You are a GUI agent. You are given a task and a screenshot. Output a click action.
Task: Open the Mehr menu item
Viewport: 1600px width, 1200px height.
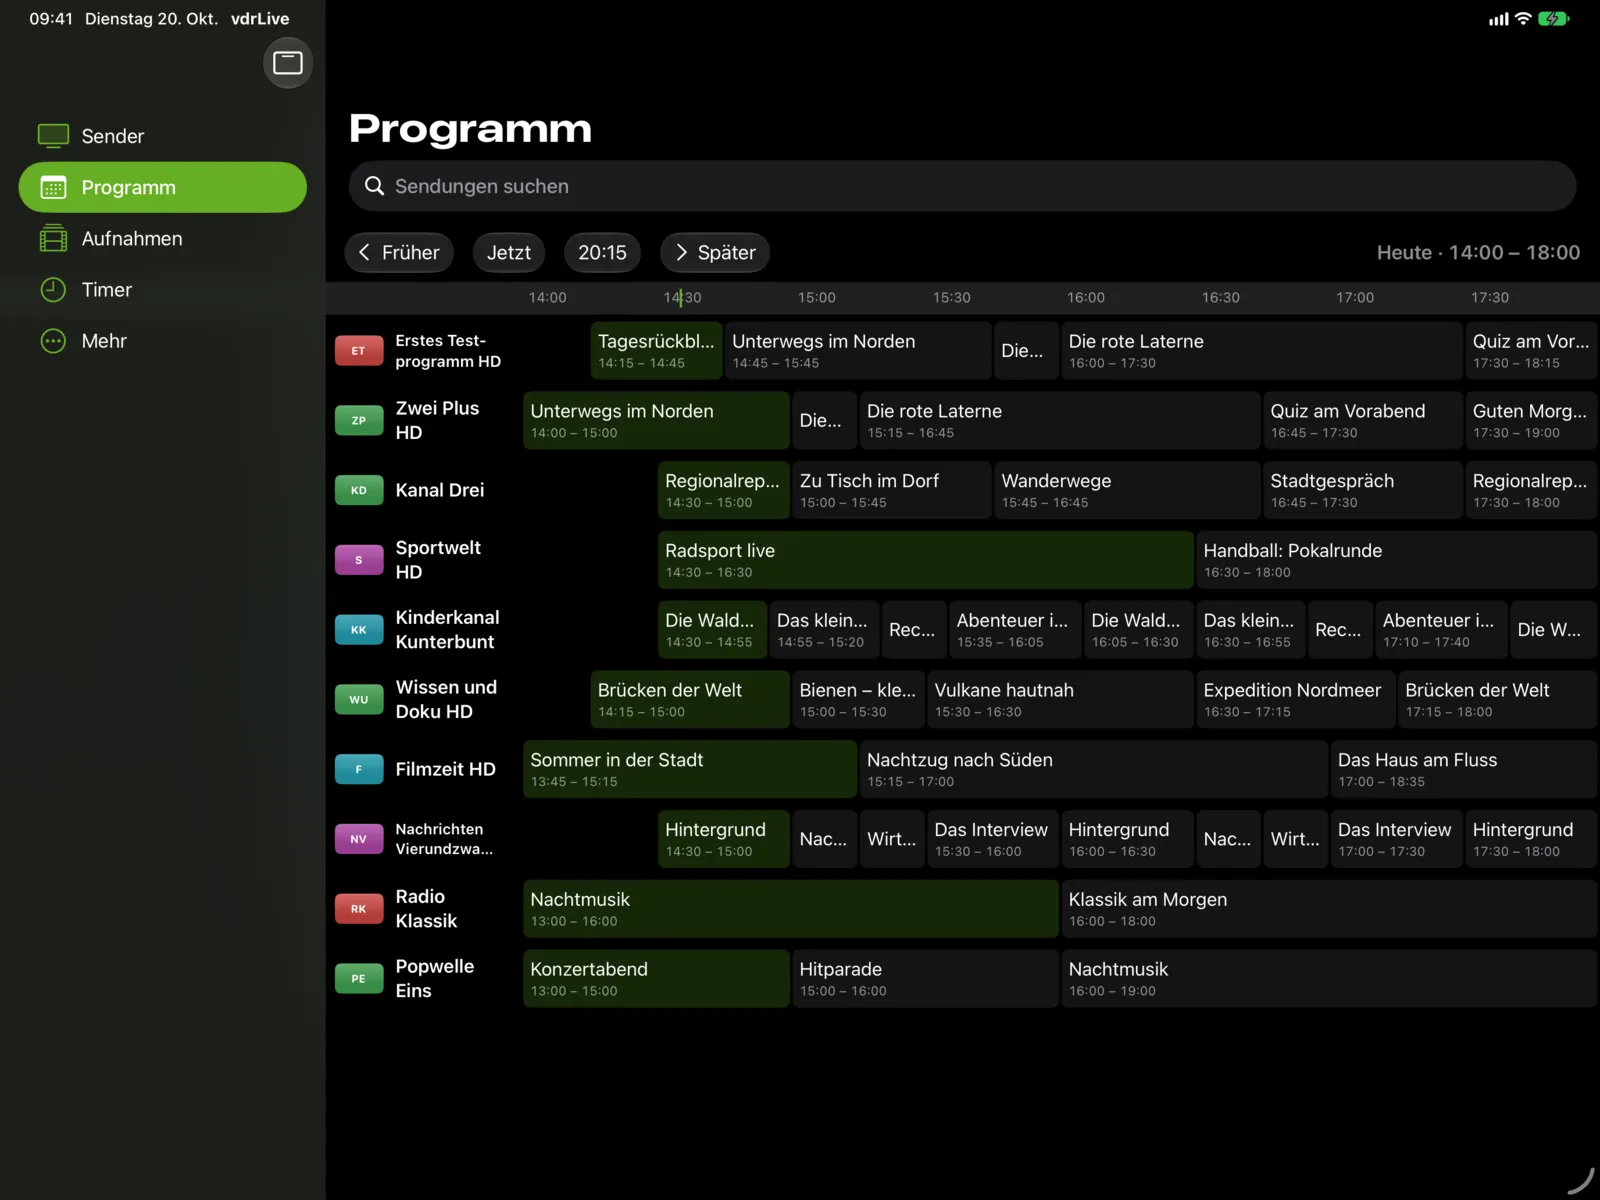pos(162,340)
